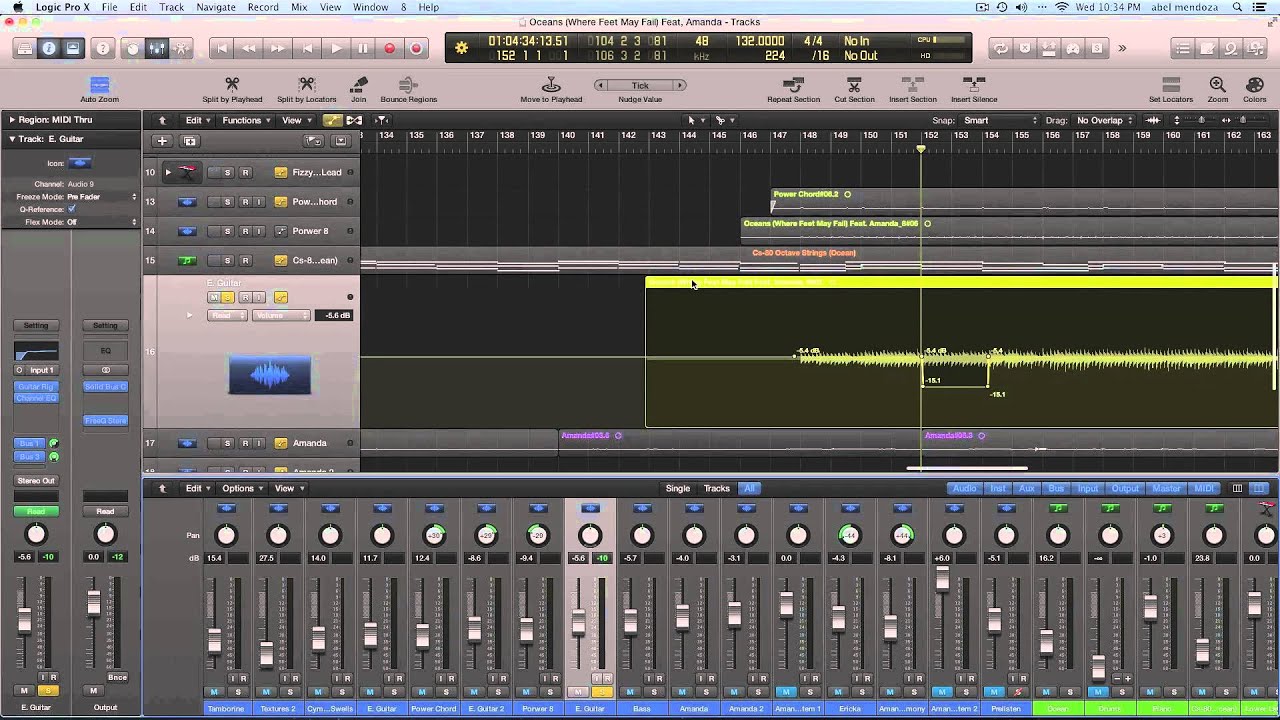Toggle the Mixer icon in control bar
Viewport: 1280px width, 720px height.
pyautogui.click(x=157, y=48)
